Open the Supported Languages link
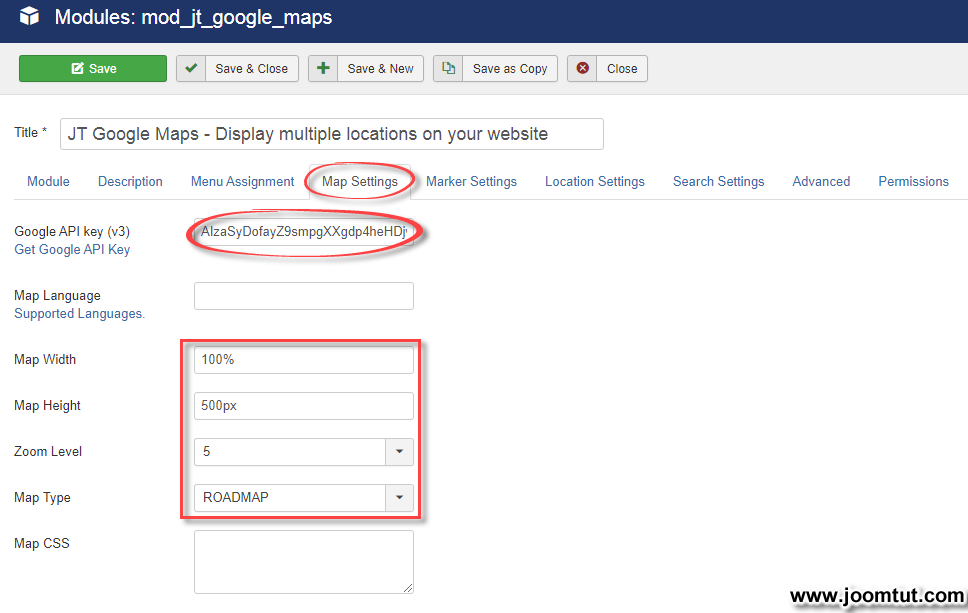The image size is (968, 613). 79,314
